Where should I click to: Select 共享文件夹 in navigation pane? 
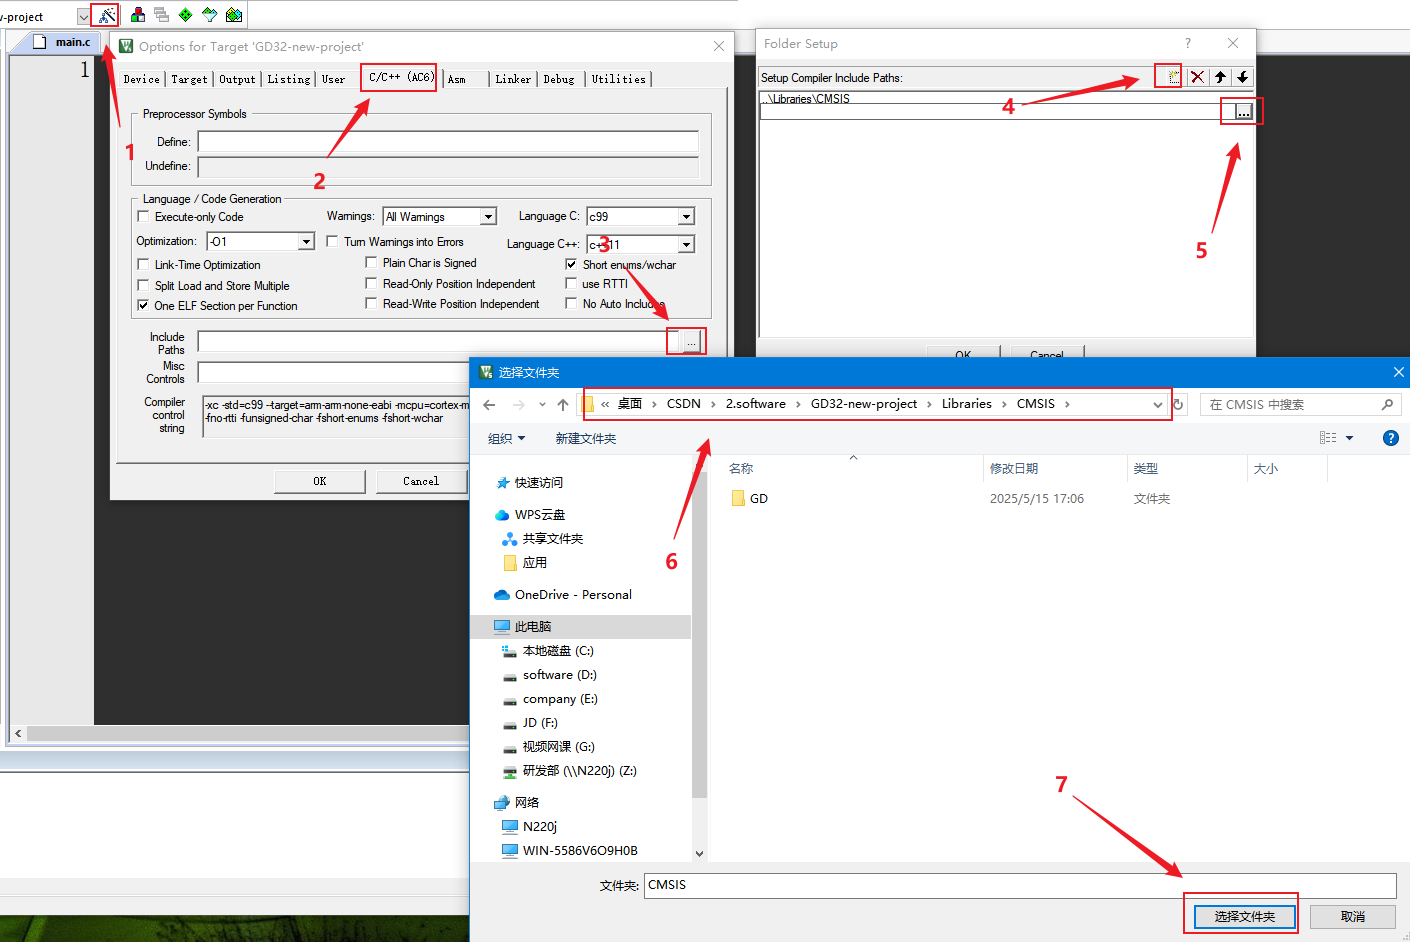point(552,539)
